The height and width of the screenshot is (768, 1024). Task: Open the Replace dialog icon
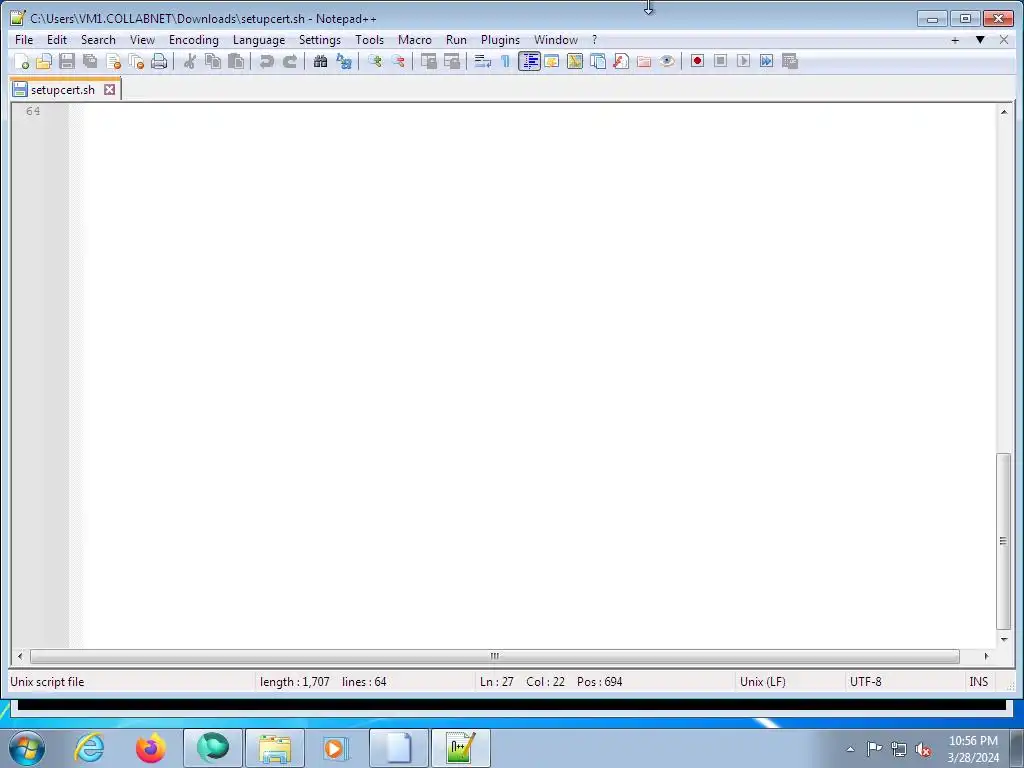coord(344,61)
